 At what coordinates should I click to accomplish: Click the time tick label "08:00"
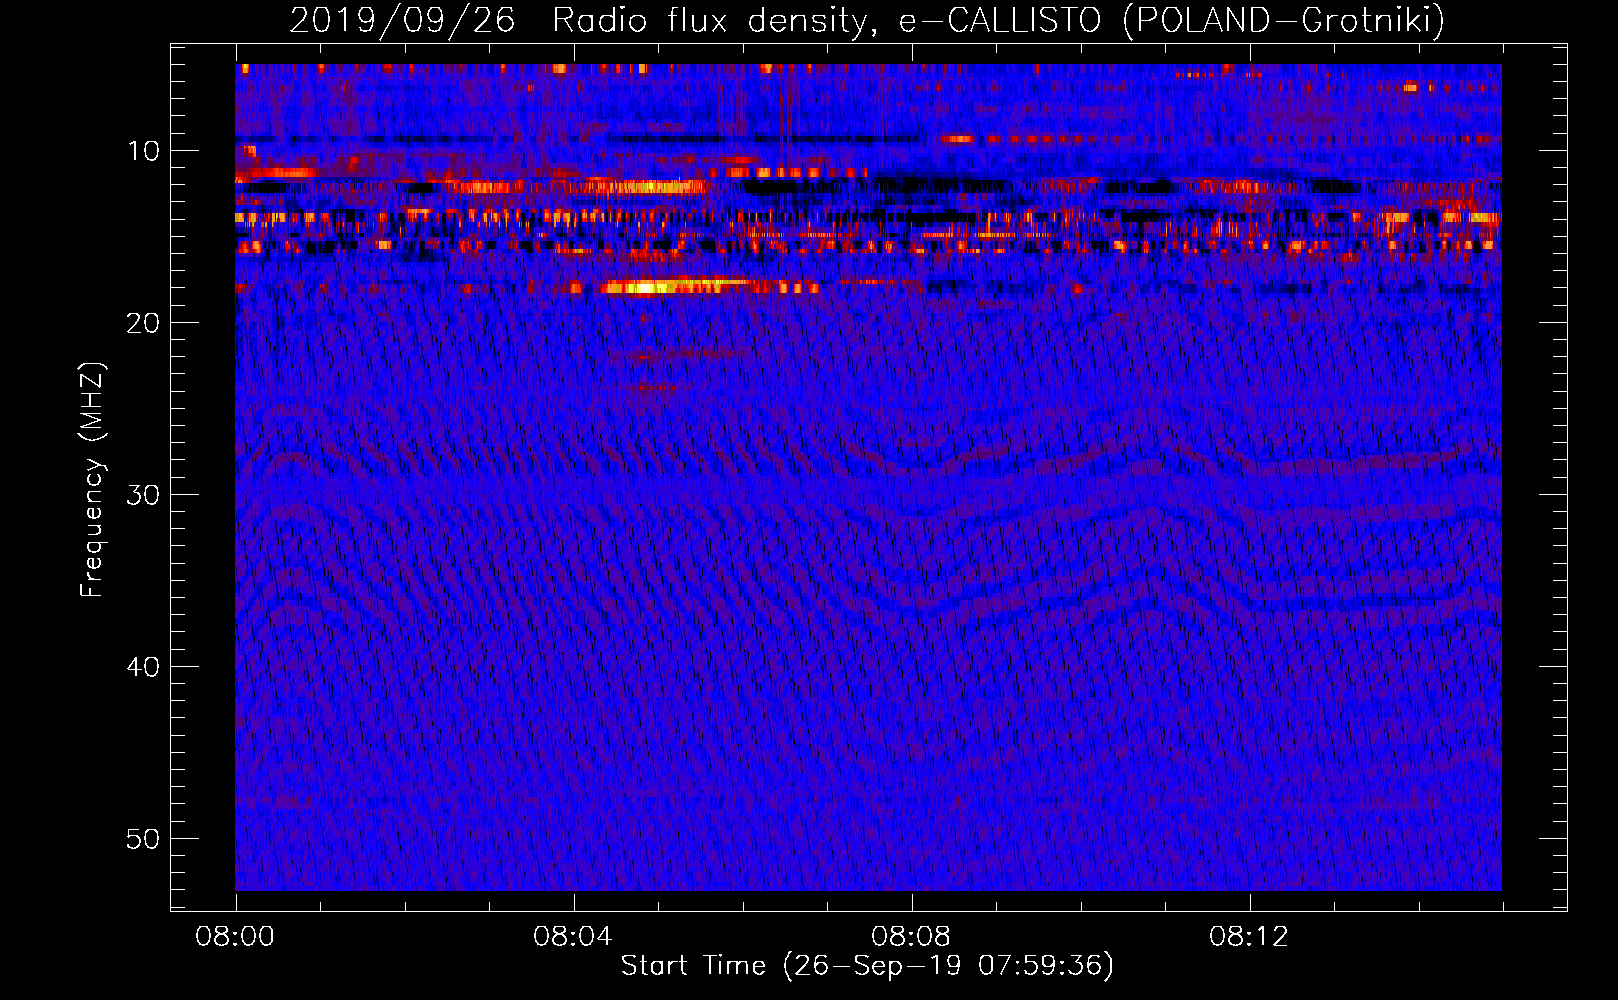235,937
